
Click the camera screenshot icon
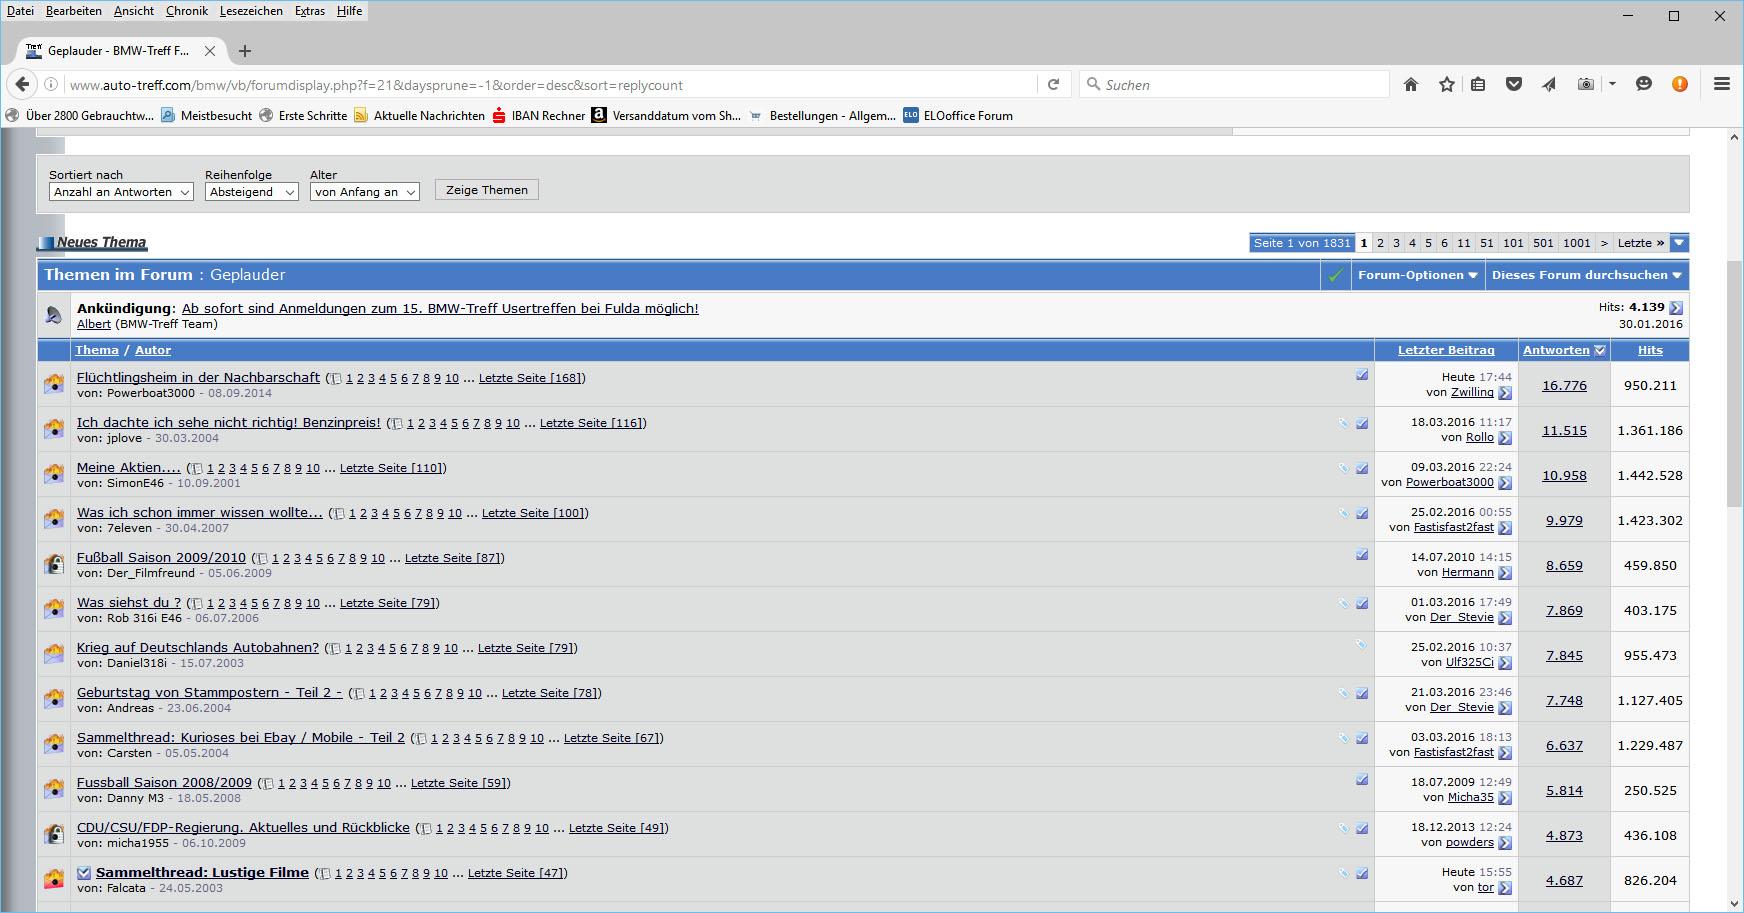coord(1585,85)
